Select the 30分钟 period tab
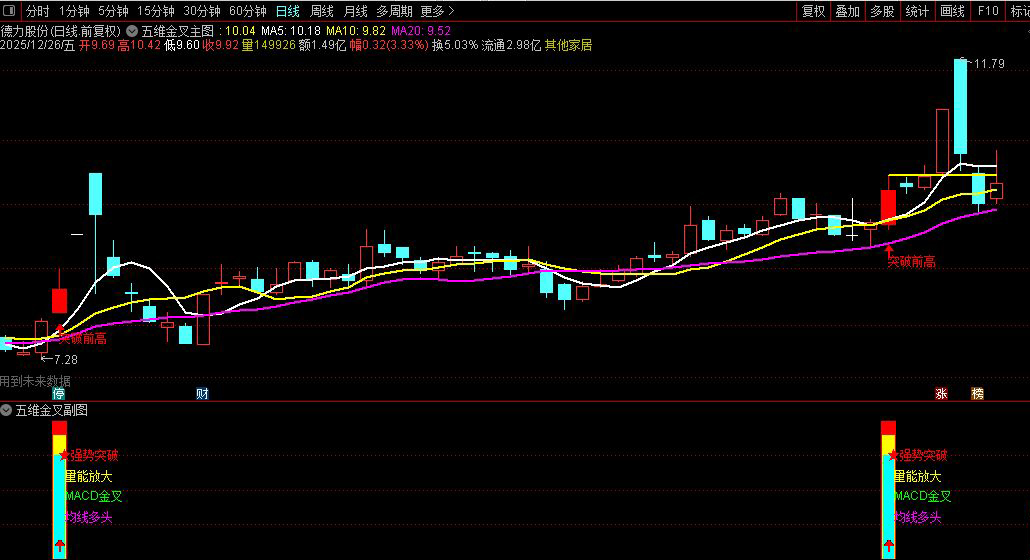The image size is (1030, 560). click(202, 11)
